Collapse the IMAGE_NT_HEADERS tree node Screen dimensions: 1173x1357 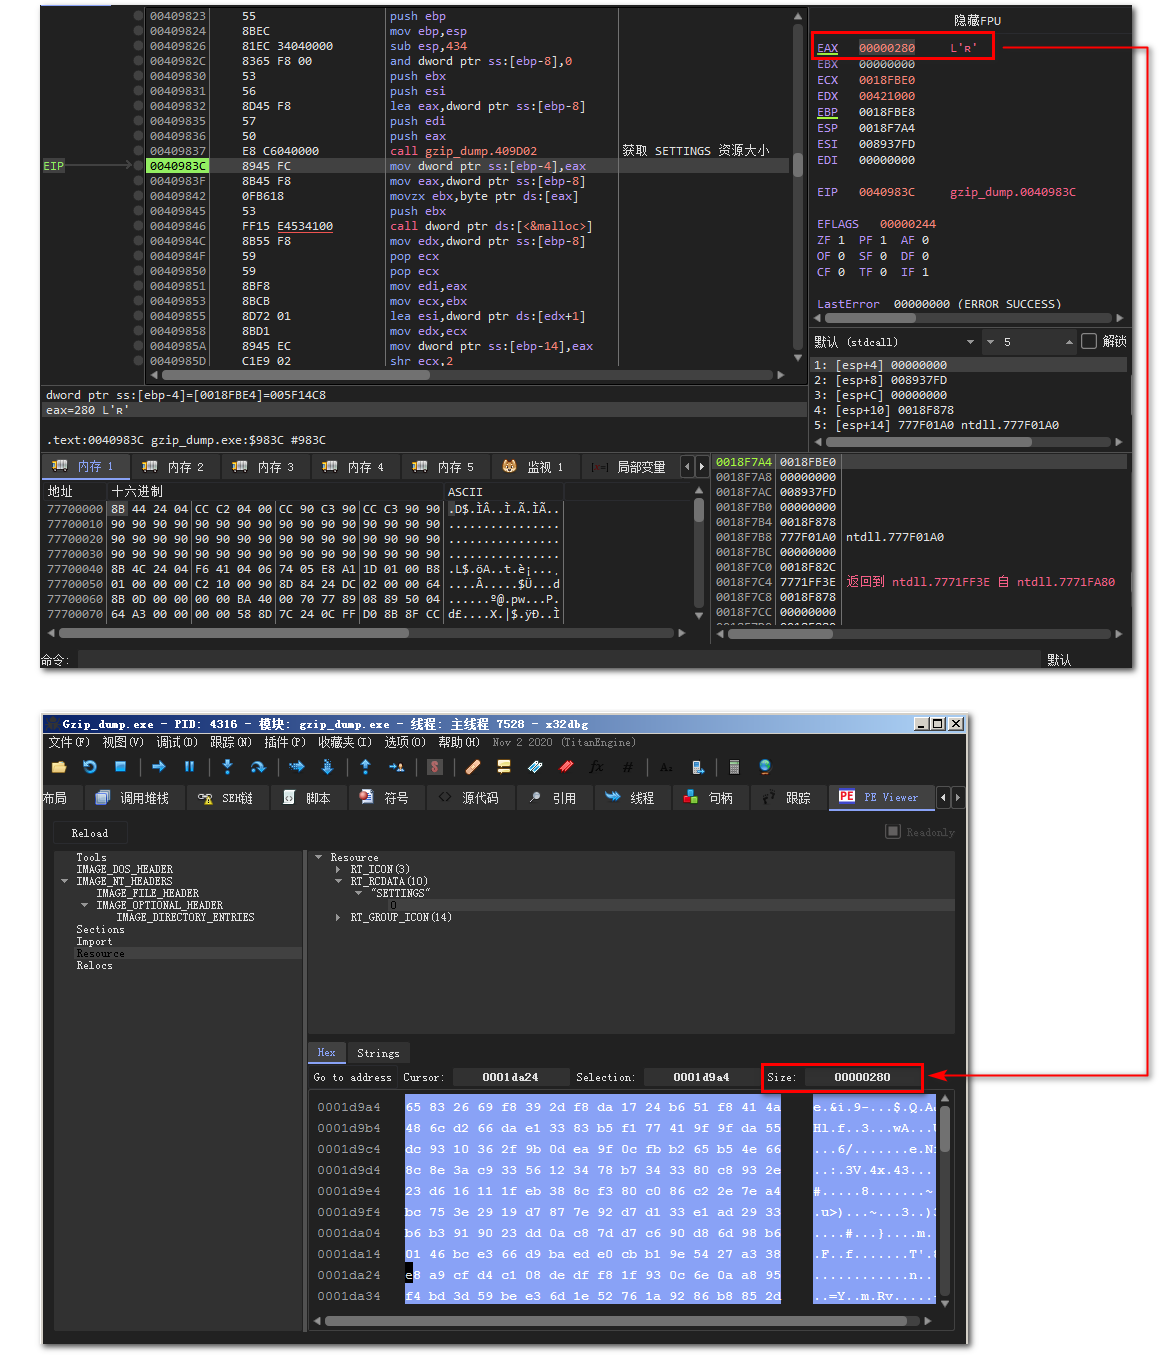[x=65, y=881]
